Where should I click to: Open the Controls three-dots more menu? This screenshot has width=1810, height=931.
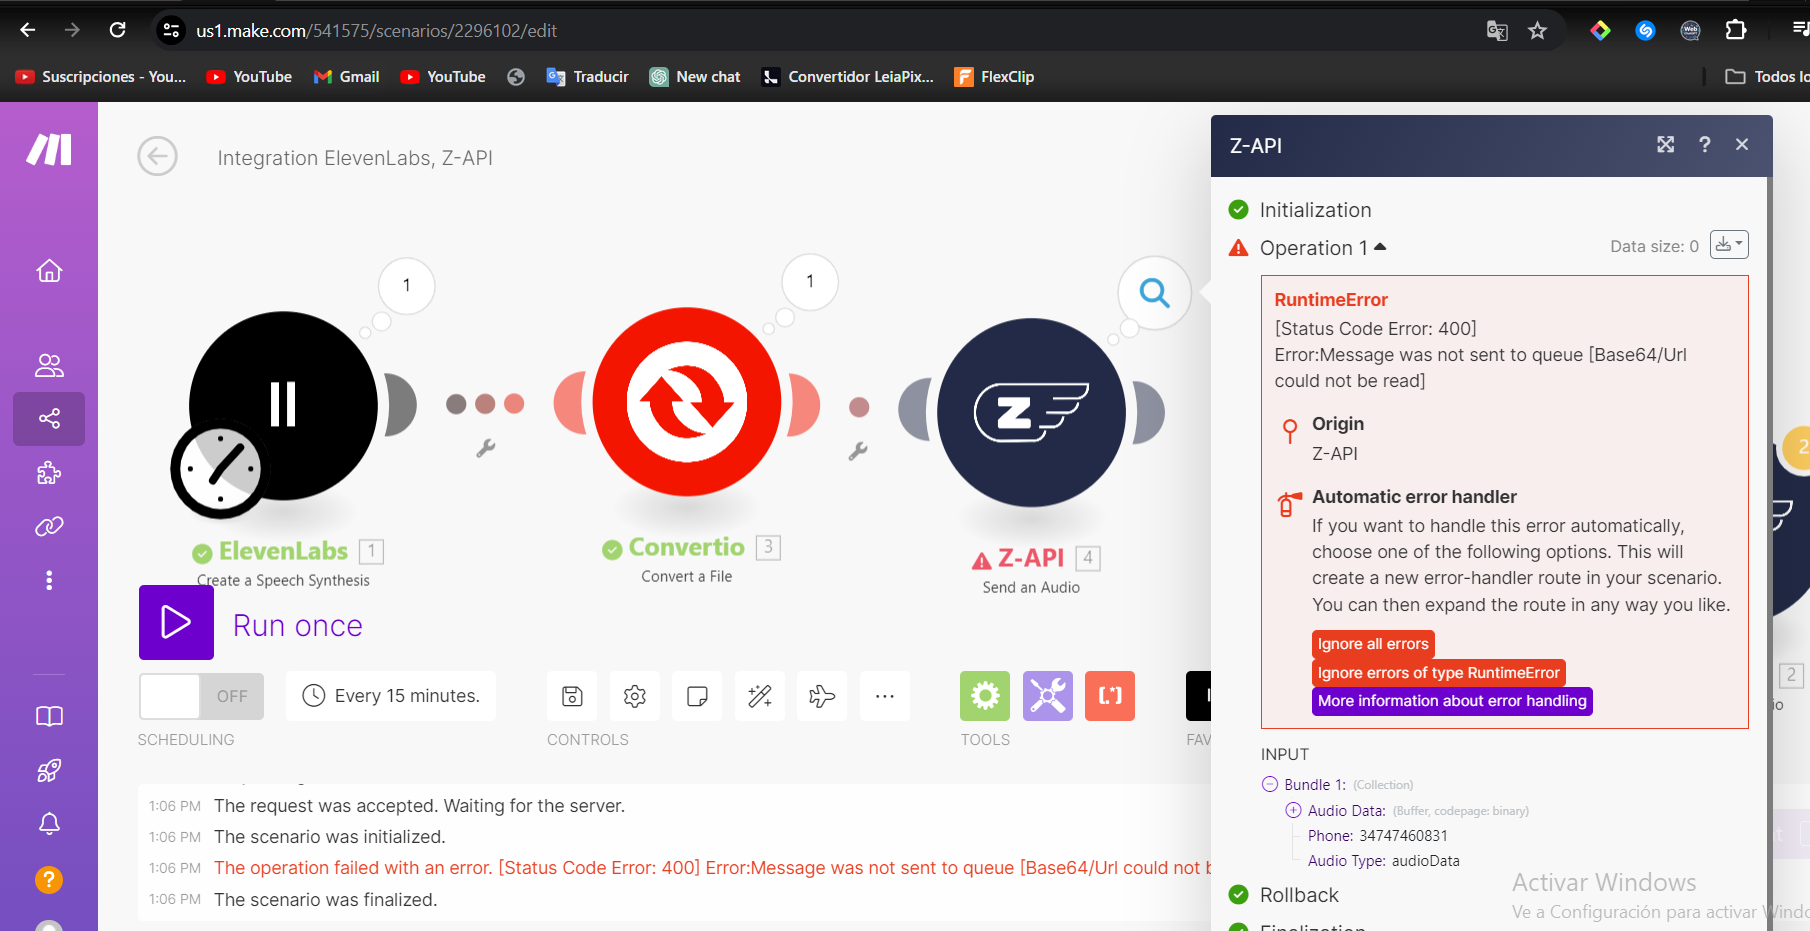[885, 696]
